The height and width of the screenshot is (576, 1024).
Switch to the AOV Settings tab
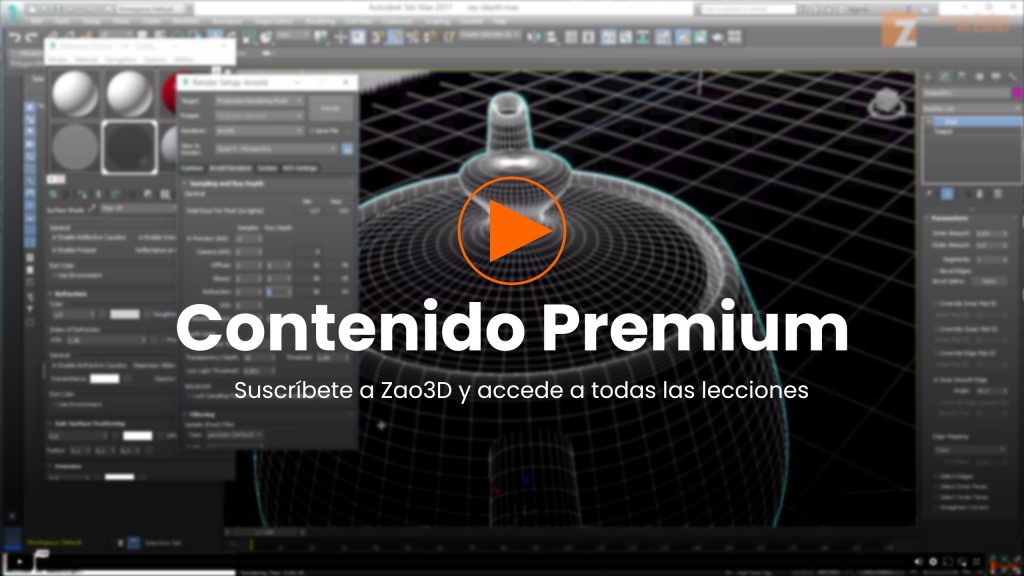pyautogui.click(x=299, y=168)
